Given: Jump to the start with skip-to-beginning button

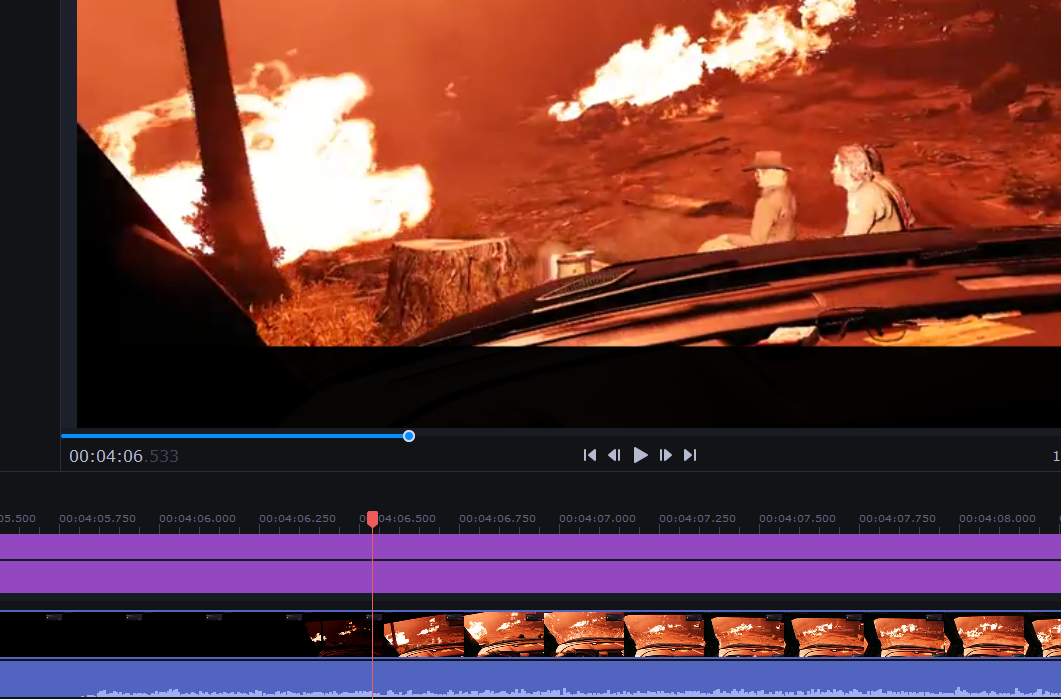Looking at the screenshot, I should [x=589, y=455].
